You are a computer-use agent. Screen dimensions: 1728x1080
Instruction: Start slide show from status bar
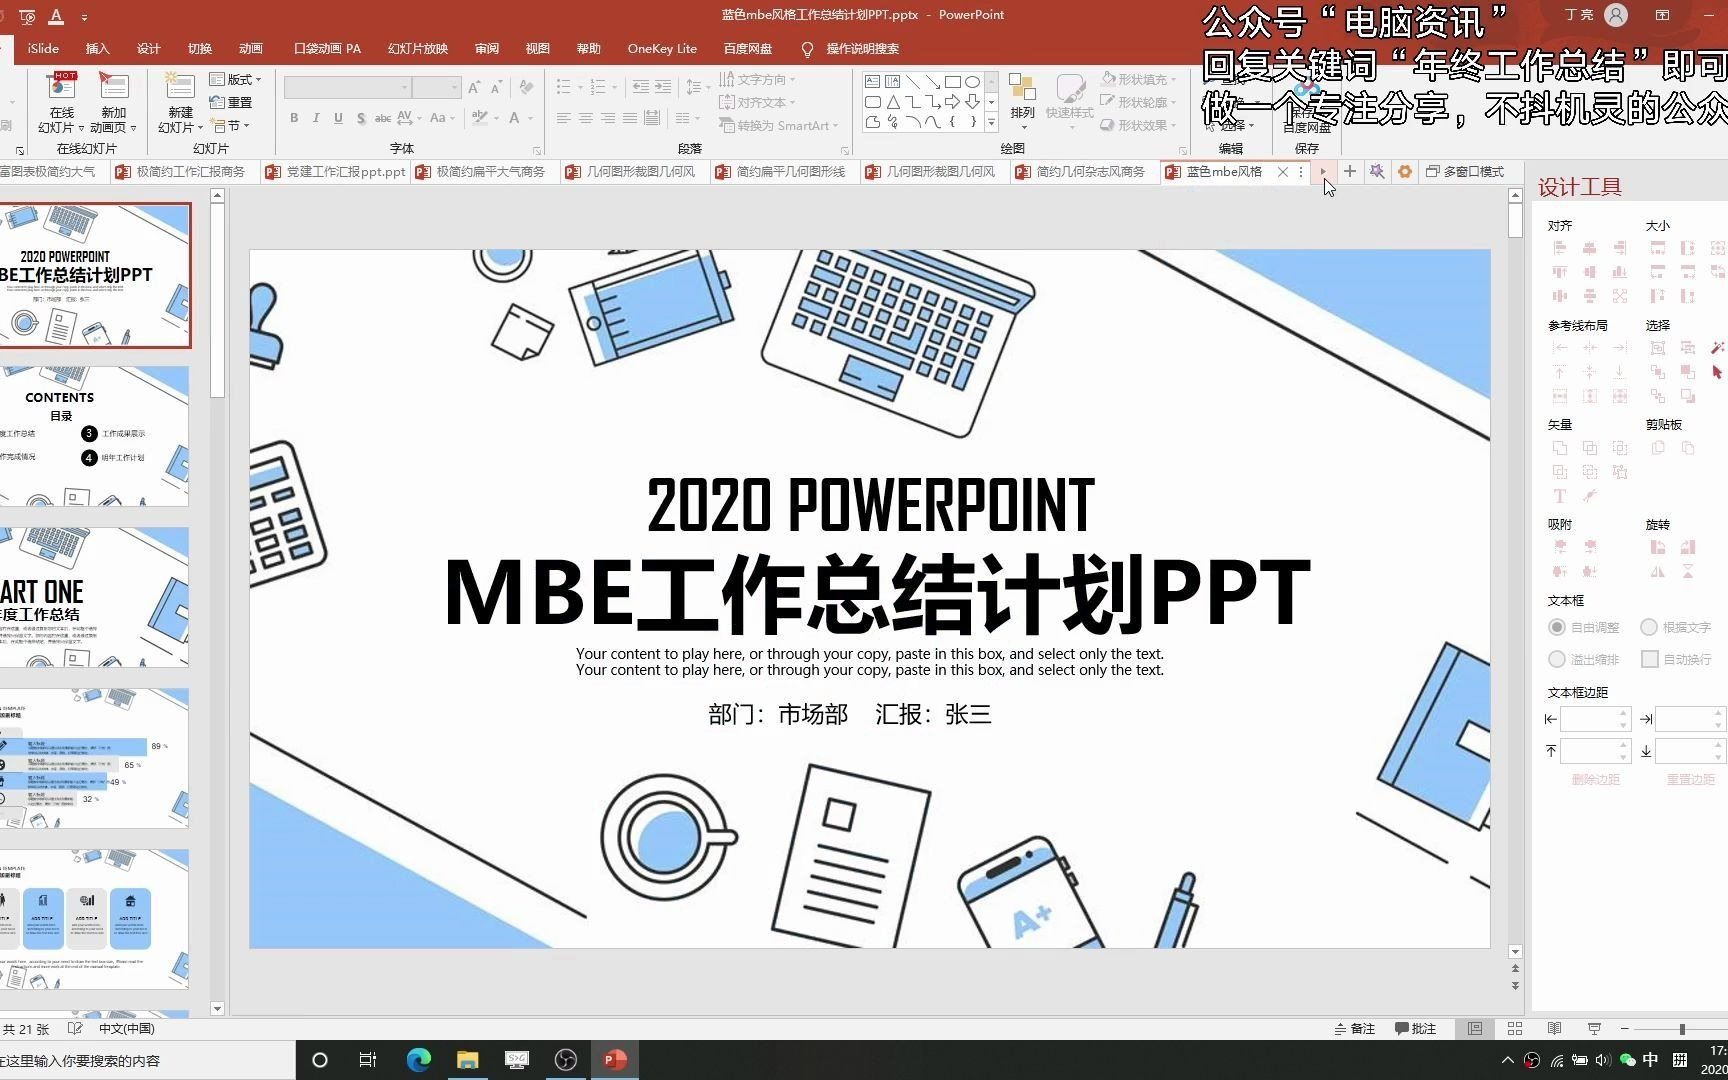pyautogui.click(x=1594, y=1029)
